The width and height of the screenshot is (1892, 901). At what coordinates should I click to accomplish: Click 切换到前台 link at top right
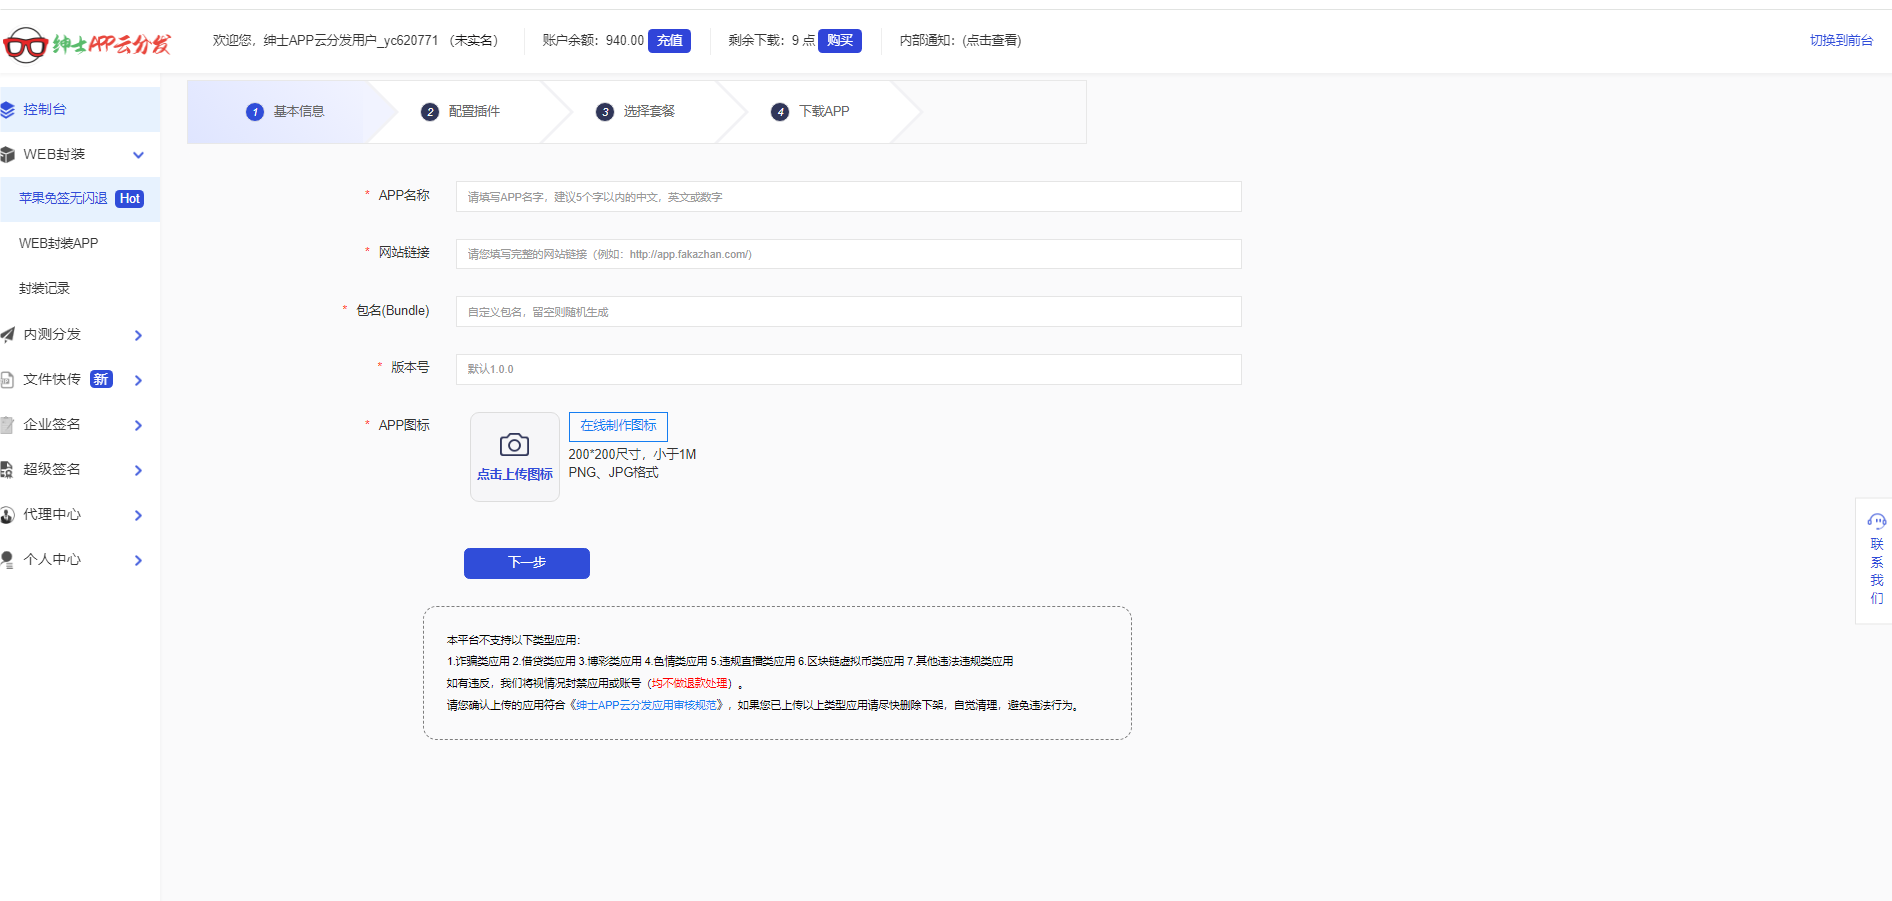click(1840, 41)
